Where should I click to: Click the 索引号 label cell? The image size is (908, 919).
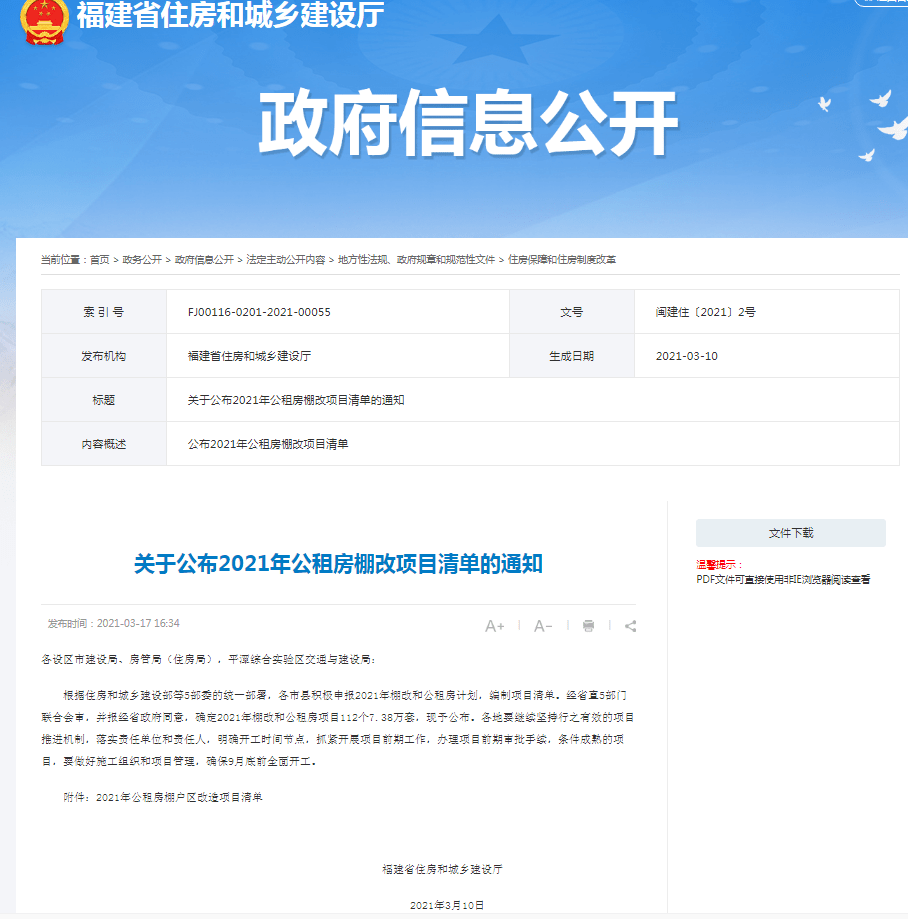click(104, 312)
